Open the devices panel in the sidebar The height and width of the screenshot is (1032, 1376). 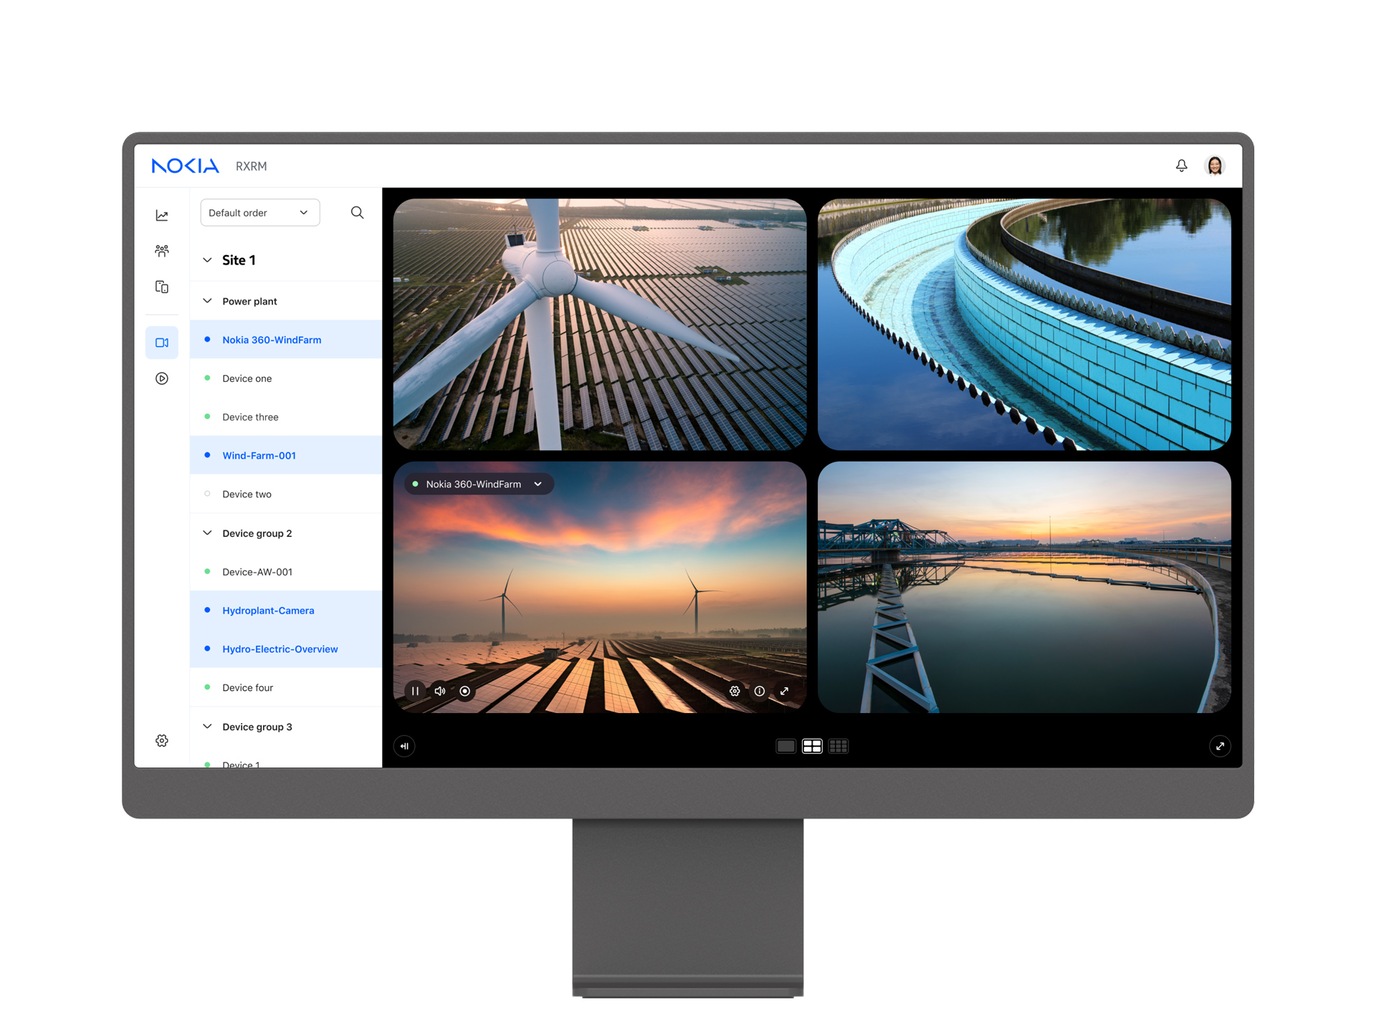[162, 287]
